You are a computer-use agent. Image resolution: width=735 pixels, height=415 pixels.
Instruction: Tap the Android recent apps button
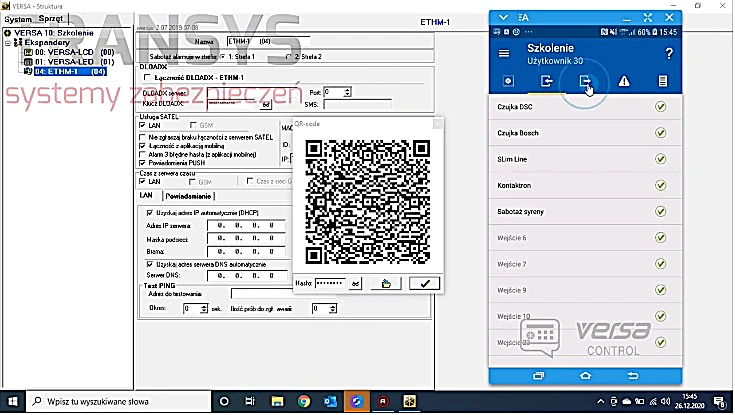(539, 376)
